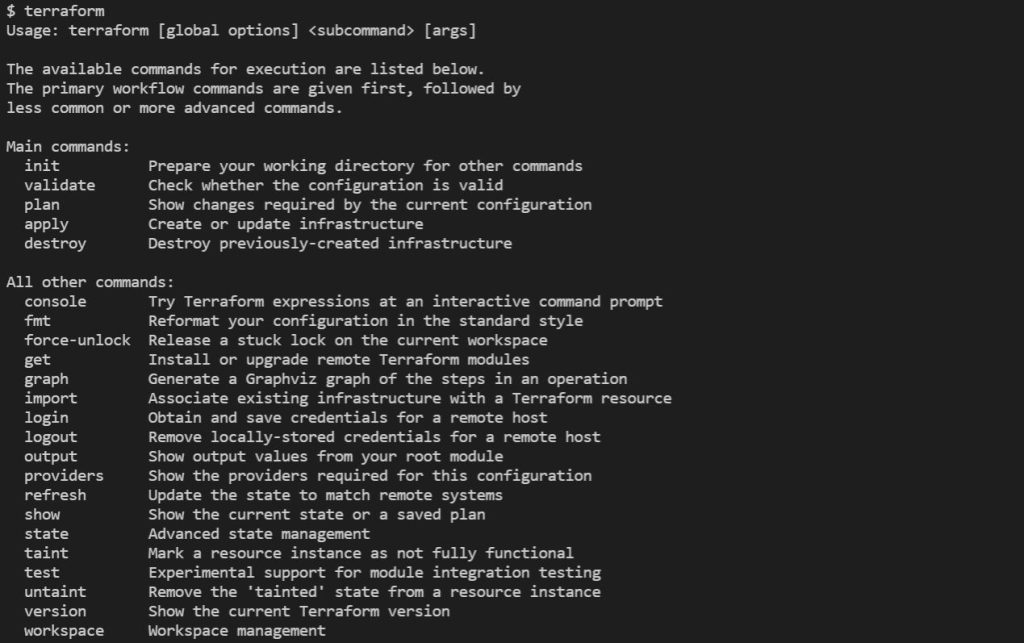Click the 'console' command name
This screenshot has height=643, width=1024.
point(56,301)
